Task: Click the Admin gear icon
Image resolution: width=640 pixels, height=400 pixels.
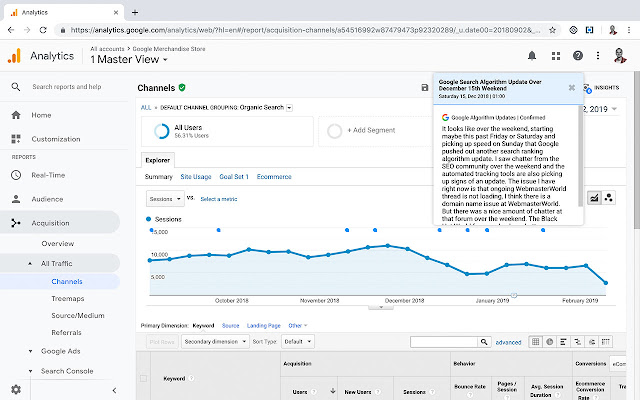Action: 15,389
